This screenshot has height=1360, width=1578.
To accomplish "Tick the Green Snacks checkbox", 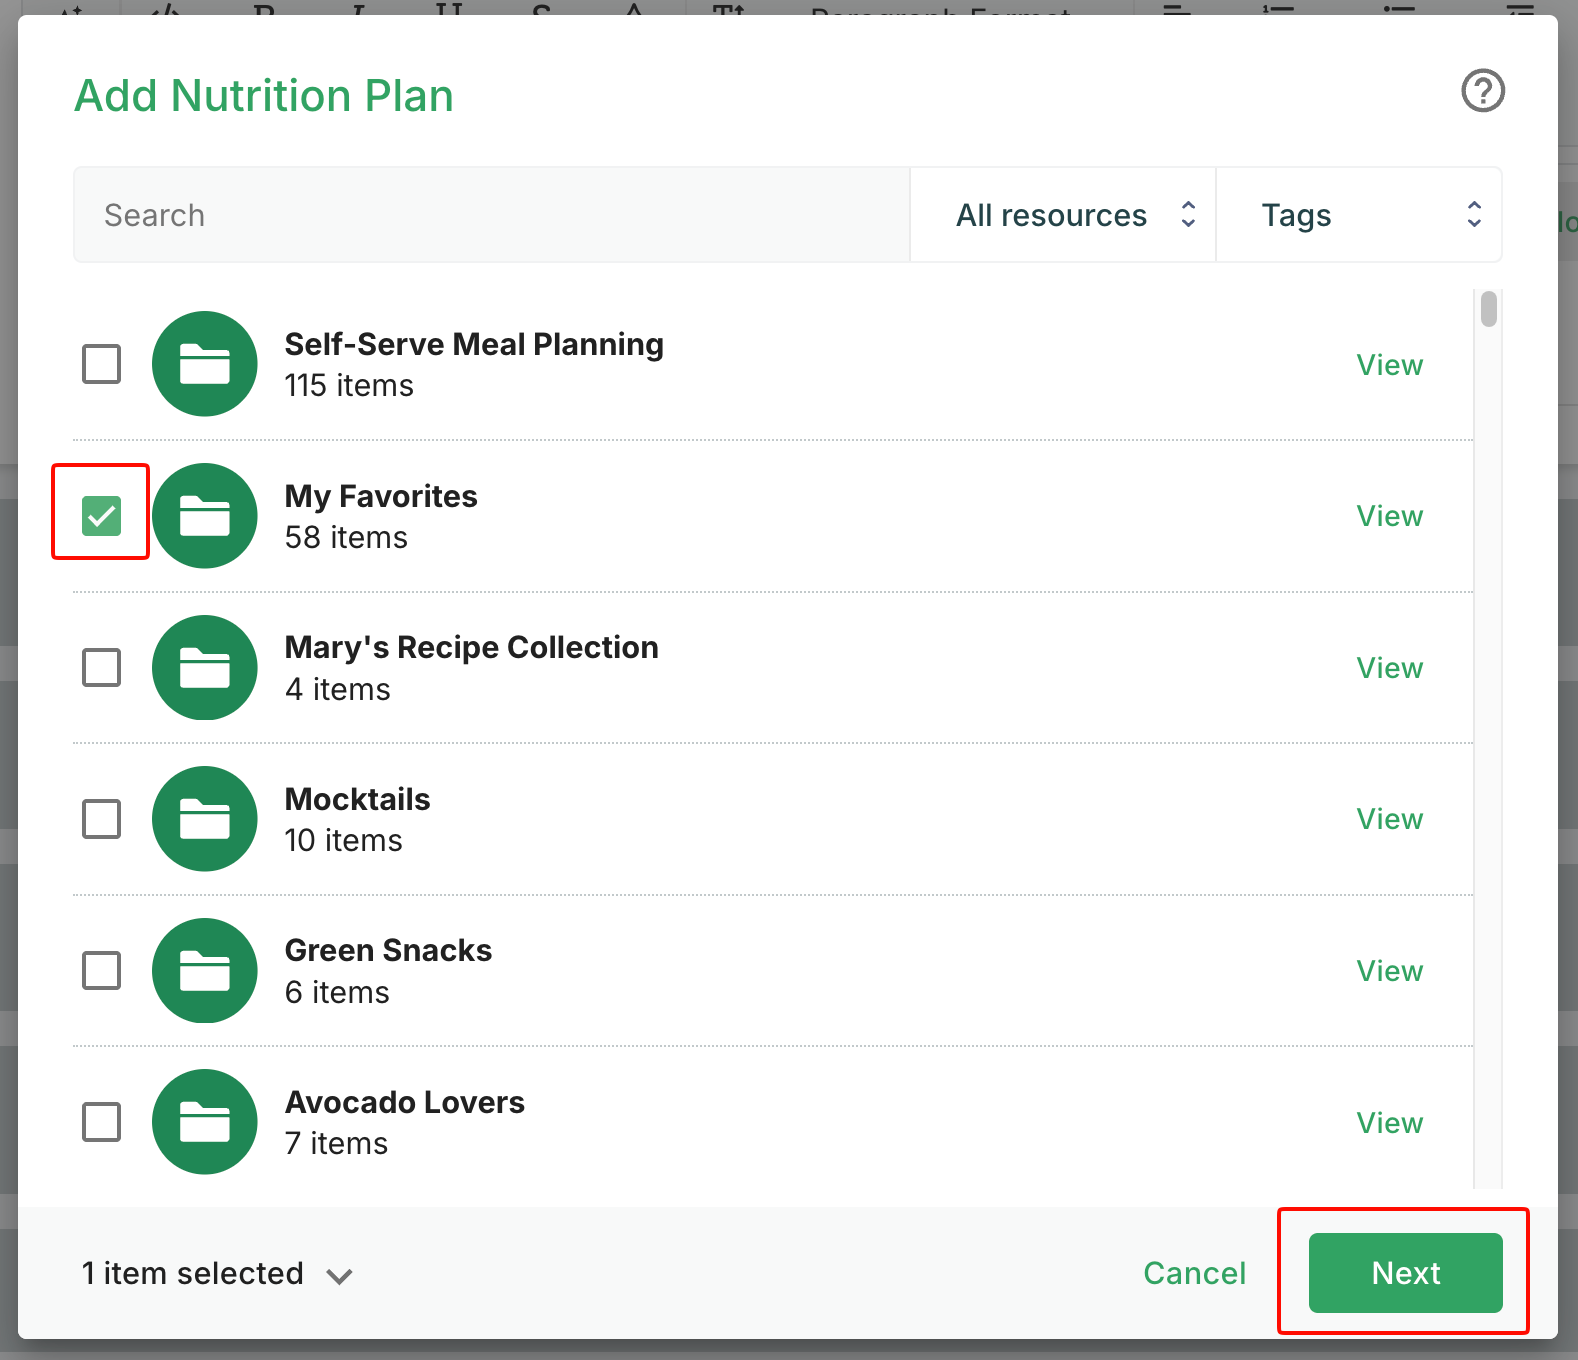I will click(101, 970).
